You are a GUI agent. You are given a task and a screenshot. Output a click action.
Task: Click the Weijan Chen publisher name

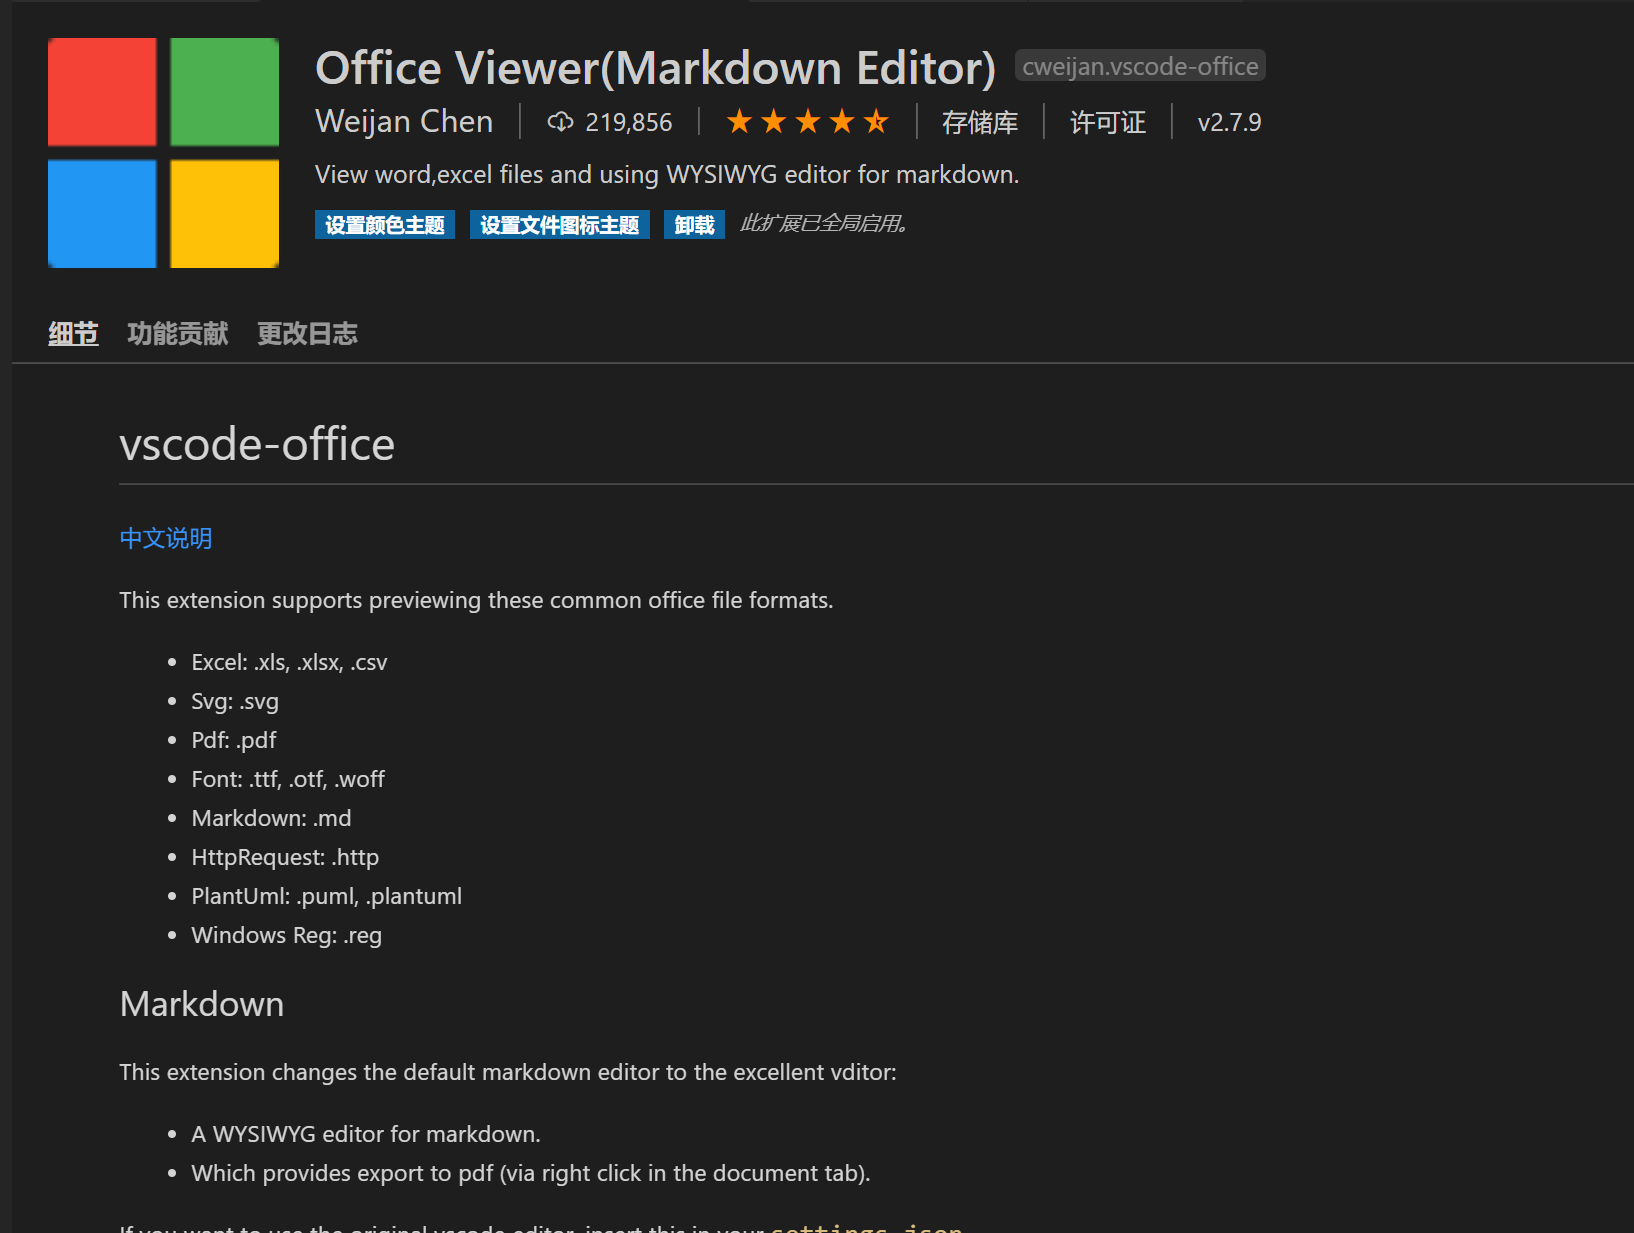pyautogui.click(x=404, y=121)
